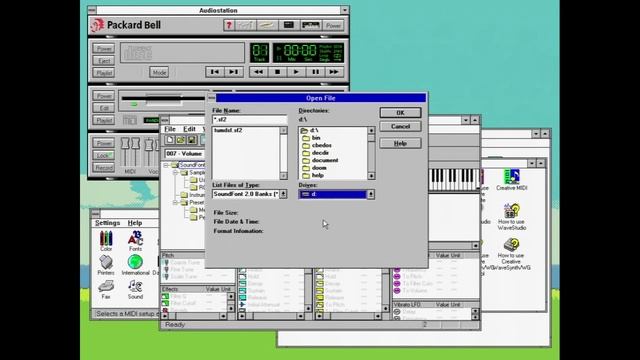Select the document folder in Directories list
This screenshot has width=640, height=360.
[320, 160]
